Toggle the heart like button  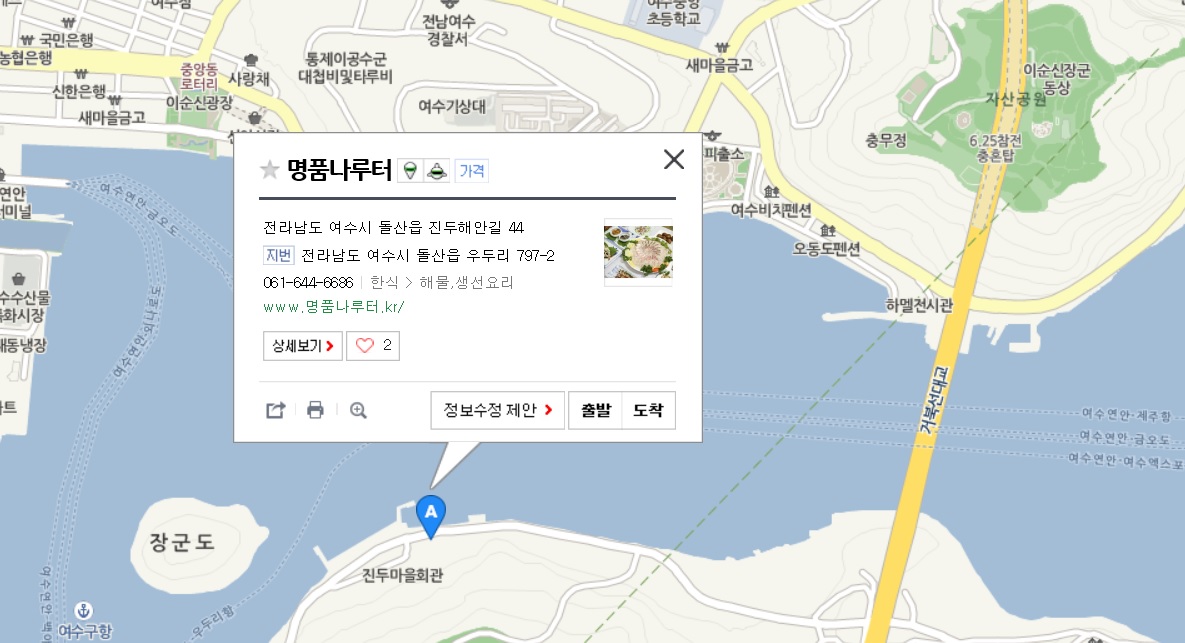click(373, 345)
